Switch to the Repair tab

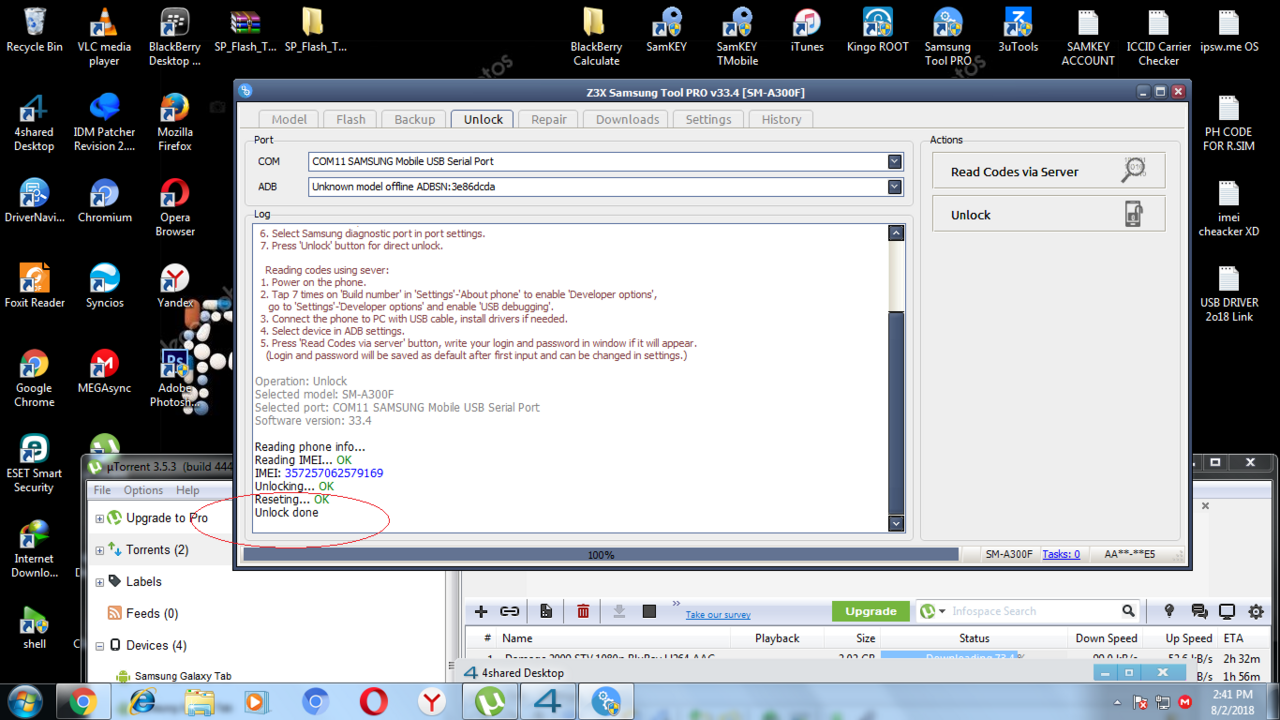[549, 119]
